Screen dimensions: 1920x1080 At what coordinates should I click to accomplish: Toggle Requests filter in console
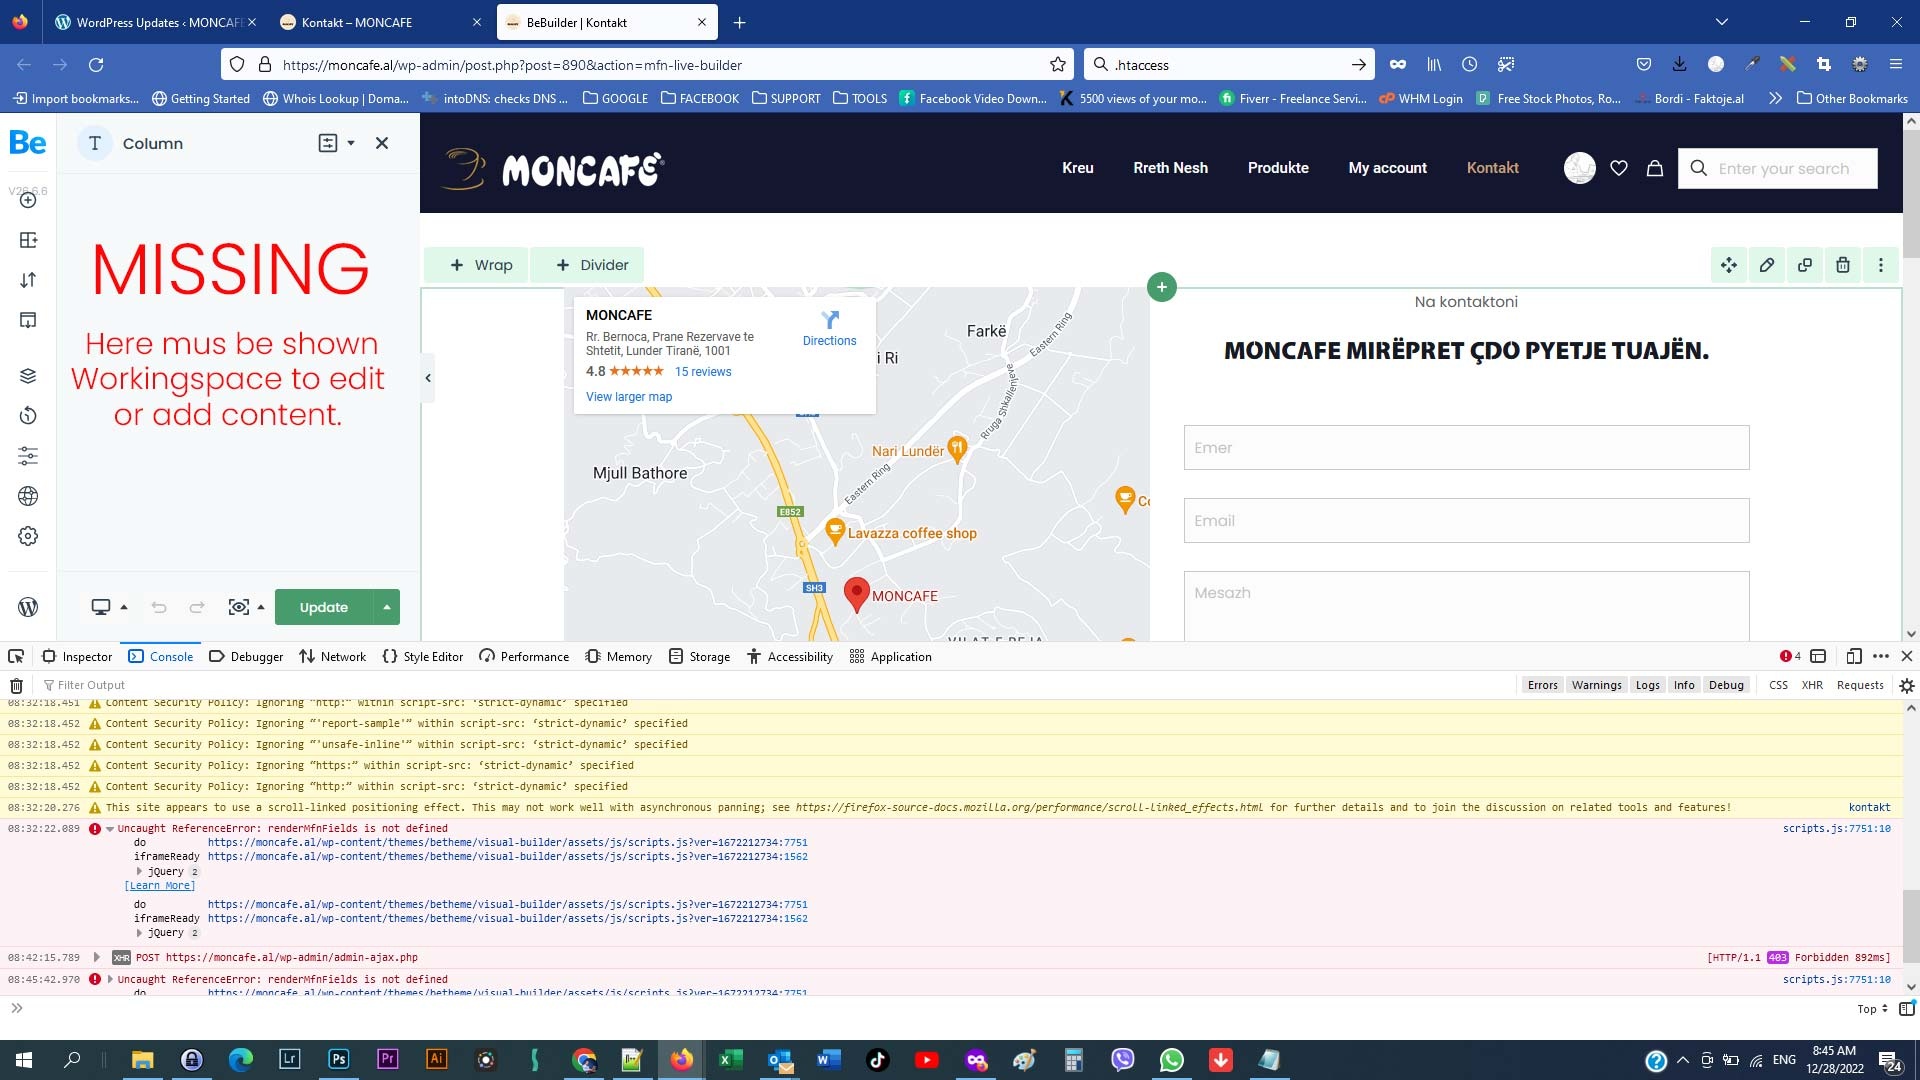point(1860,685)
